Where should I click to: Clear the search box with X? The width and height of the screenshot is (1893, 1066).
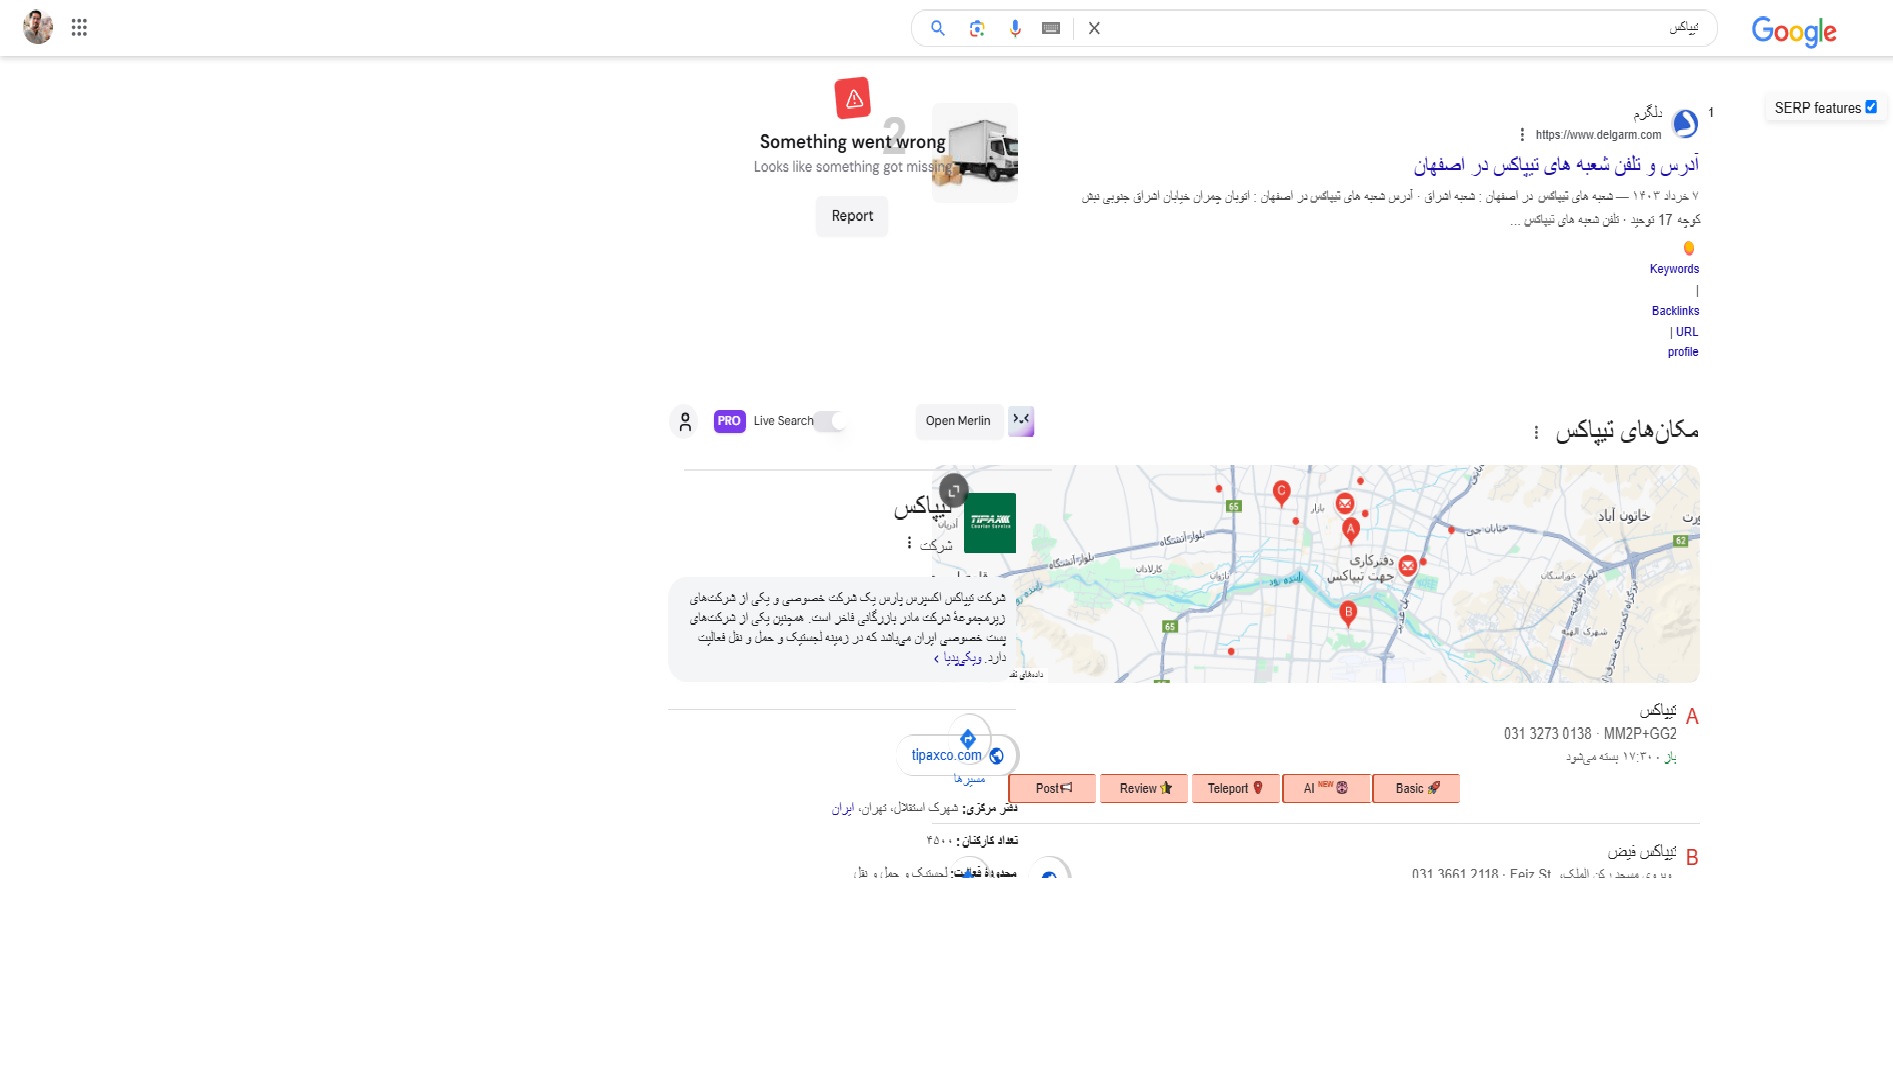click(x=1094, y=28)
